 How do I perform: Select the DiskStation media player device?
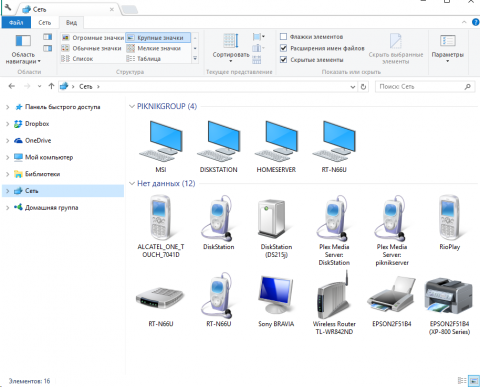coord(219,223)
